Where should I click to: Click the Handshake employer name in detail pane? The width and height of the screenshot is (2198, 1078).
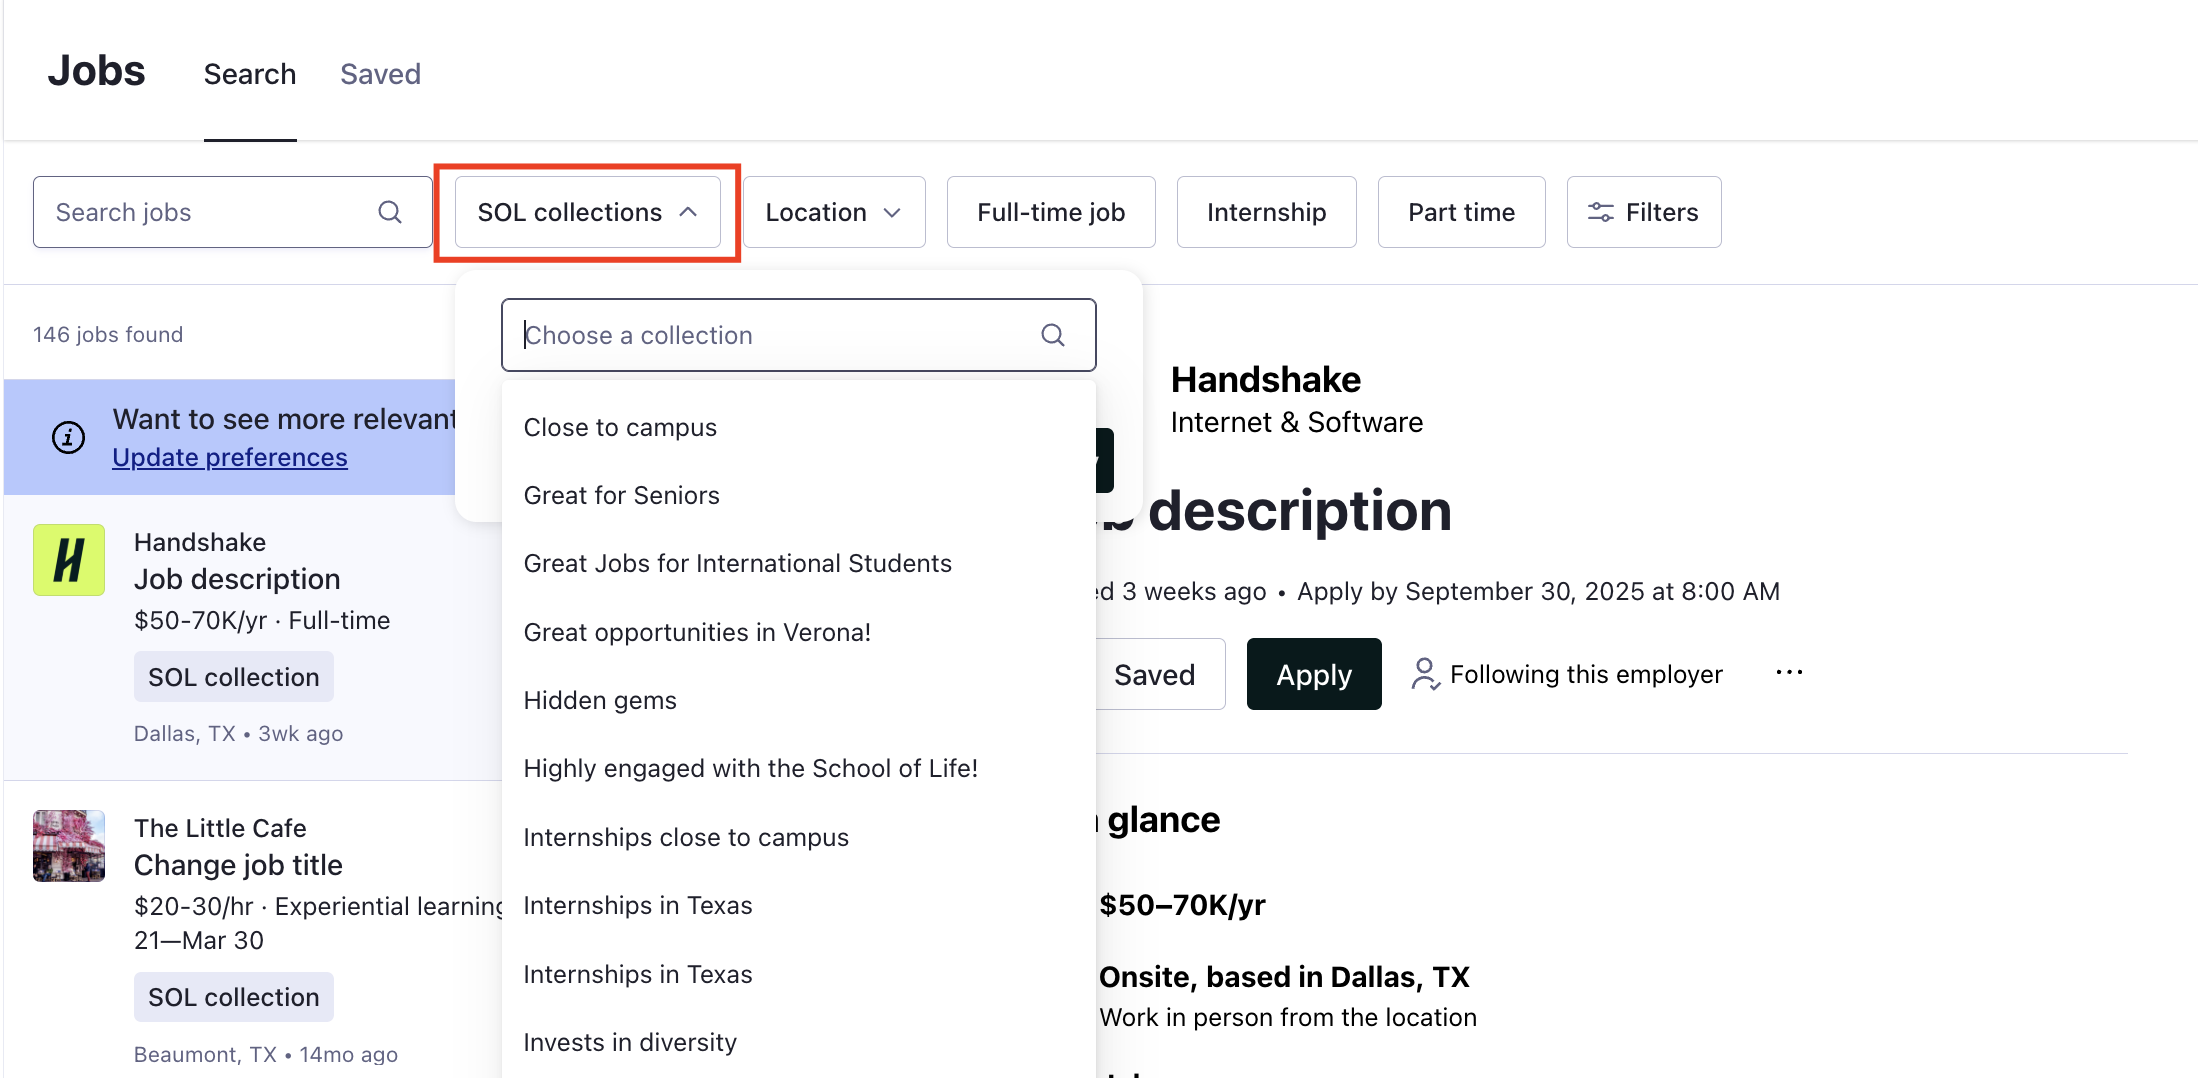[x=1265, y=380]
